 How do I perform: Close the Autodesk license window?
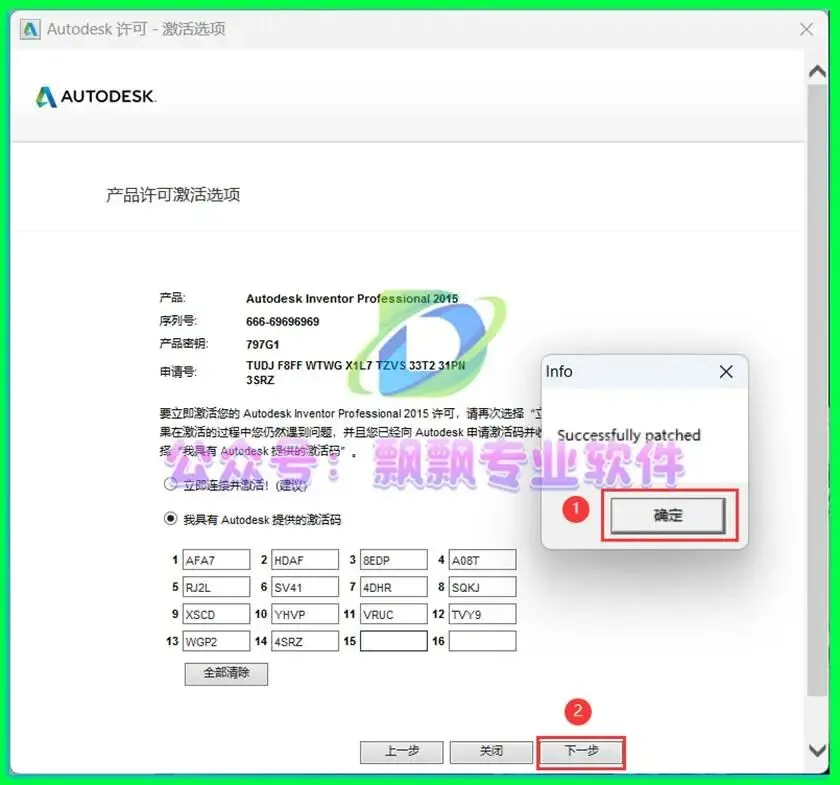click(x=806, y=29)
